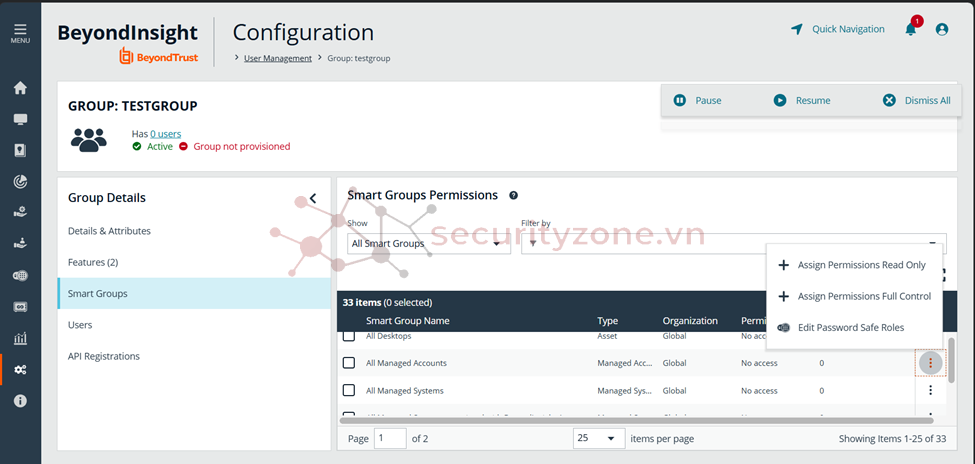The height and width of the screenshot is (464, 975).
Task: Open the user profile icon
Action: tap(941, 30)
